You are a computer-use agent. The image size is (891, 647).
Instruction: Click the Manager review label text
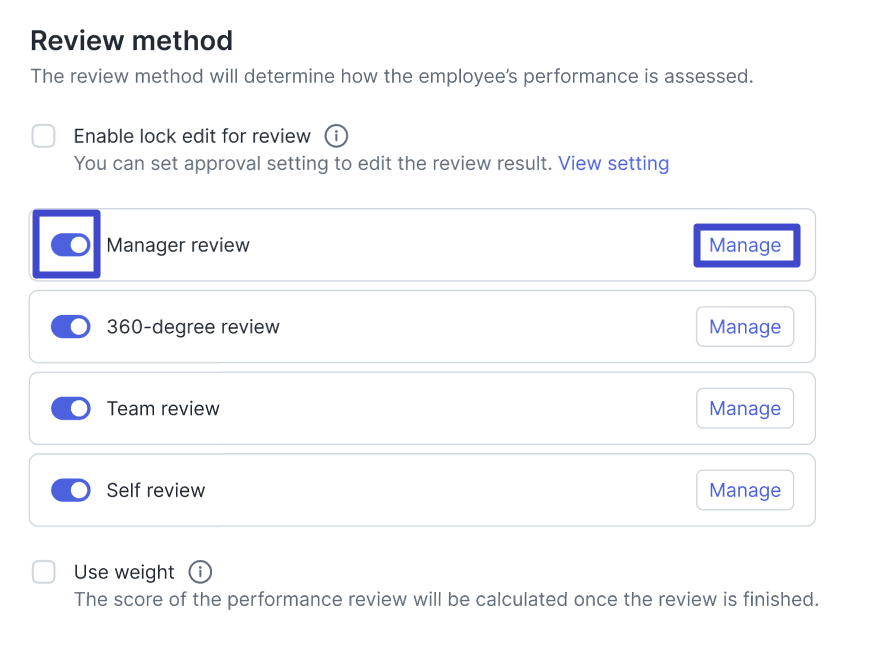coord(178,245)
